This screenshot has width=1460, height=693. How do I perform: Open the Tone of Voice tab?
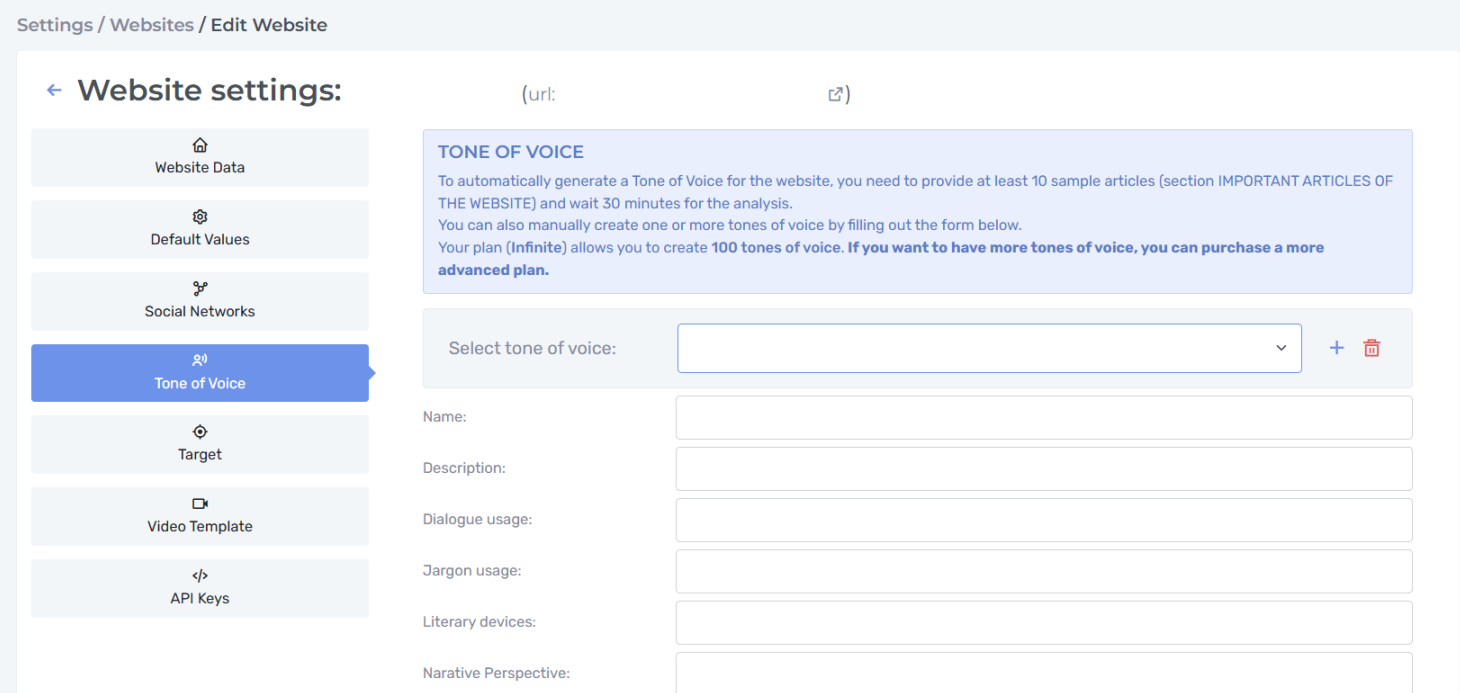[x=200, y=373]
